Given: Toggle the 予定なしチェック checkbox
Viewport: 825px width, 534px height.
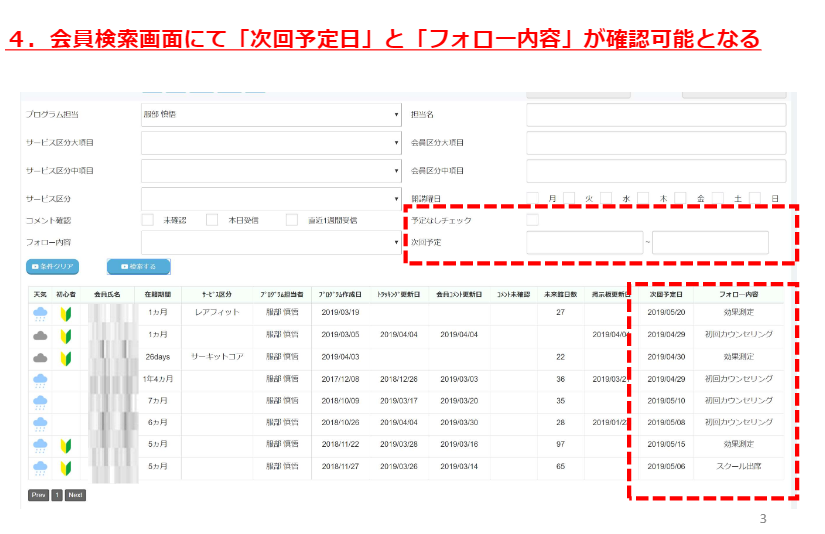Looking at the screenshot, I should click(532, 220).
